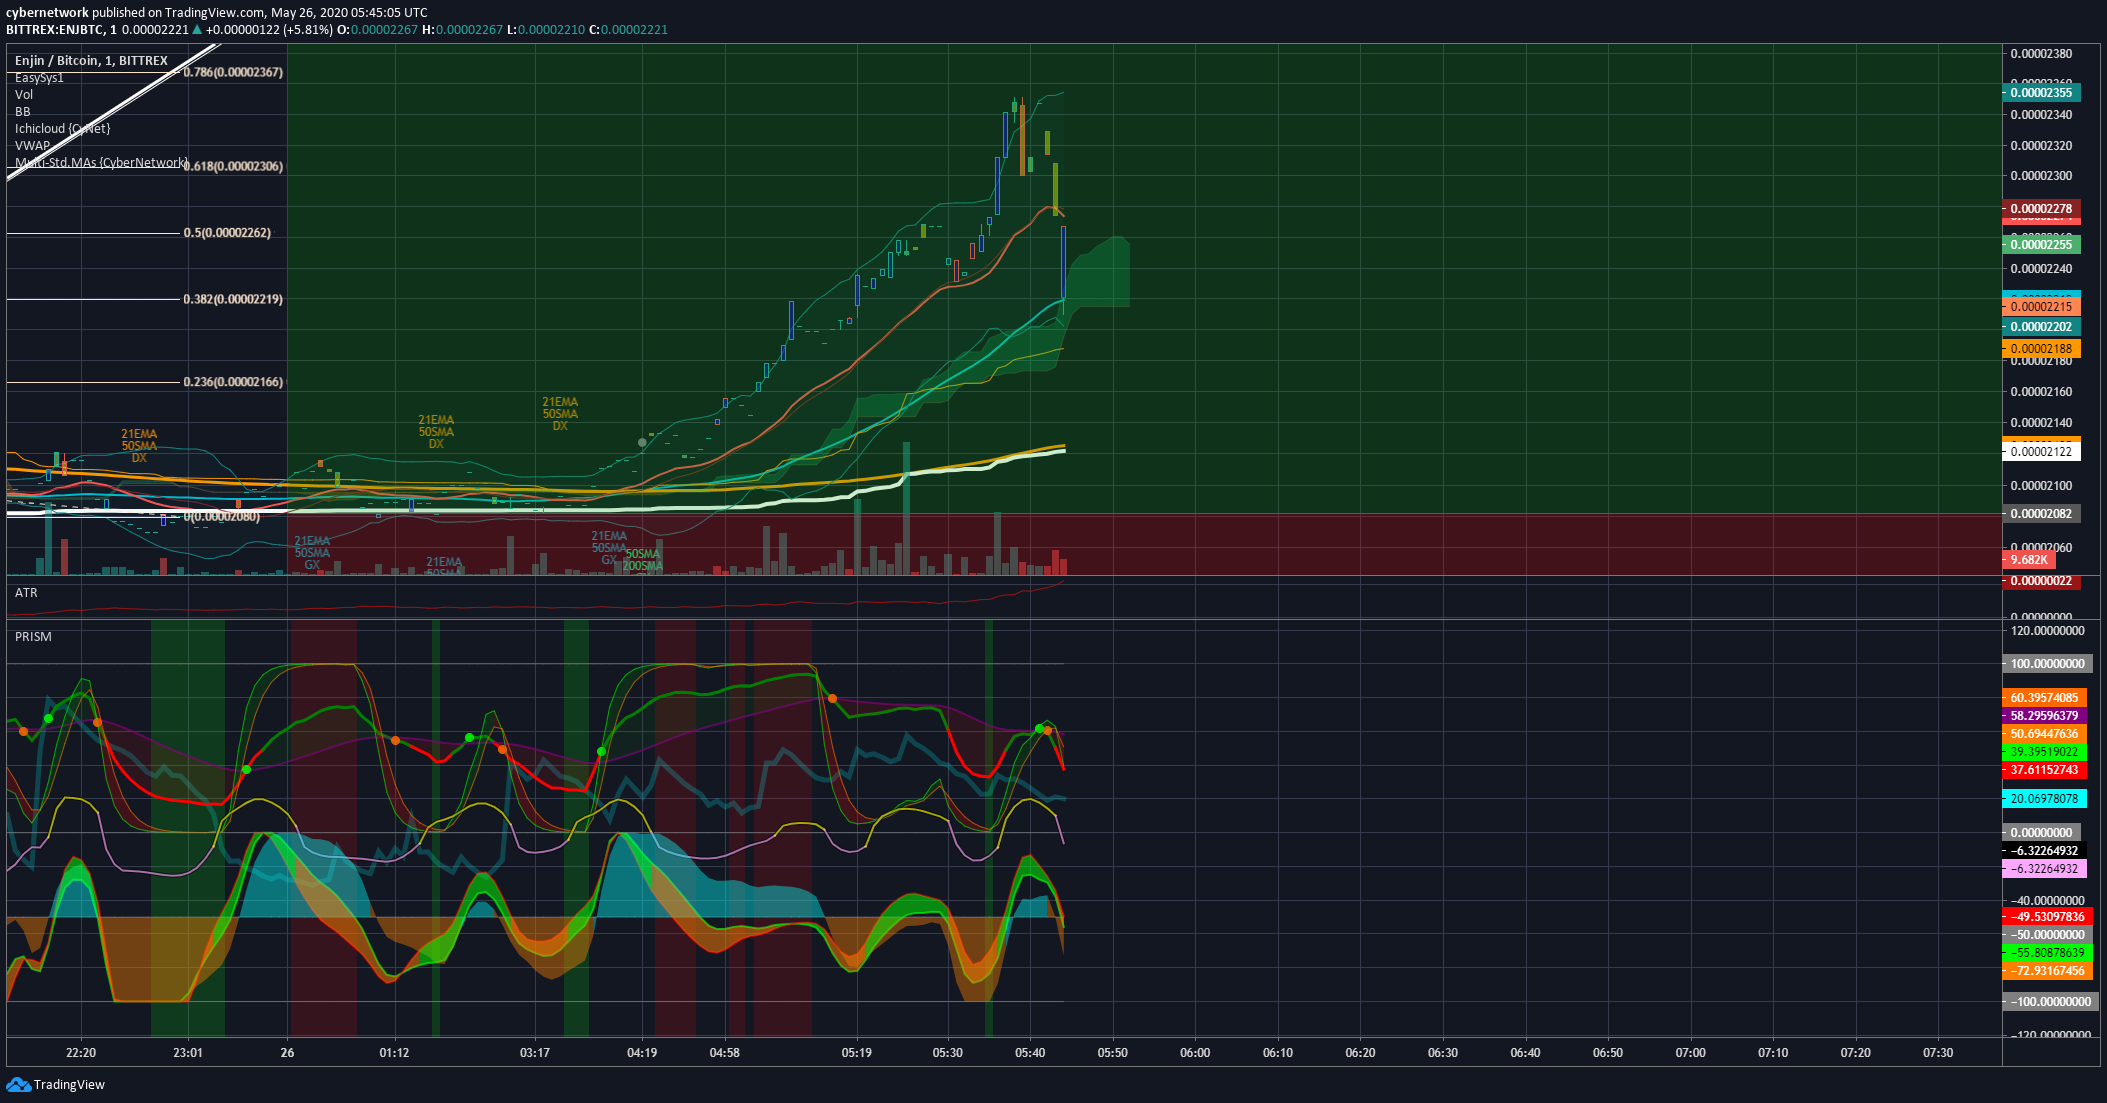Viewport: 2107px width, 1103px height.
Task: Click the orange 0.00002188 price tag
Action: pyautogui.click(x=2041, y=349)
